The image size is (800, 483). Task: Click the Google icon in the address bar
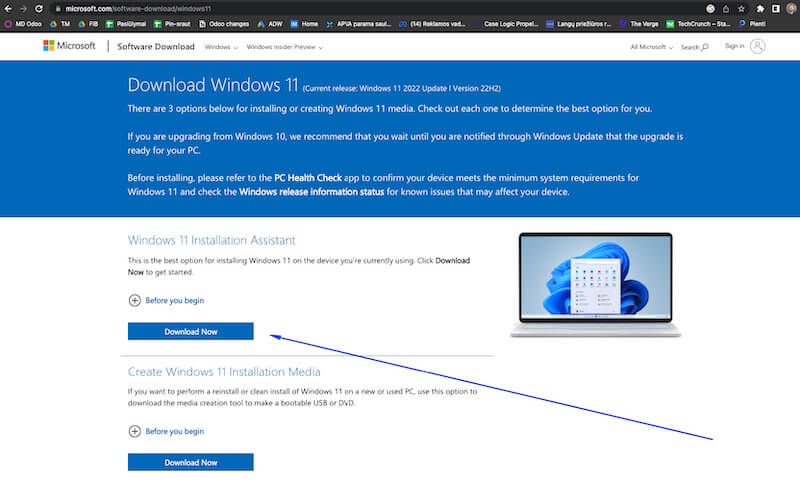(x=710, y=9)
